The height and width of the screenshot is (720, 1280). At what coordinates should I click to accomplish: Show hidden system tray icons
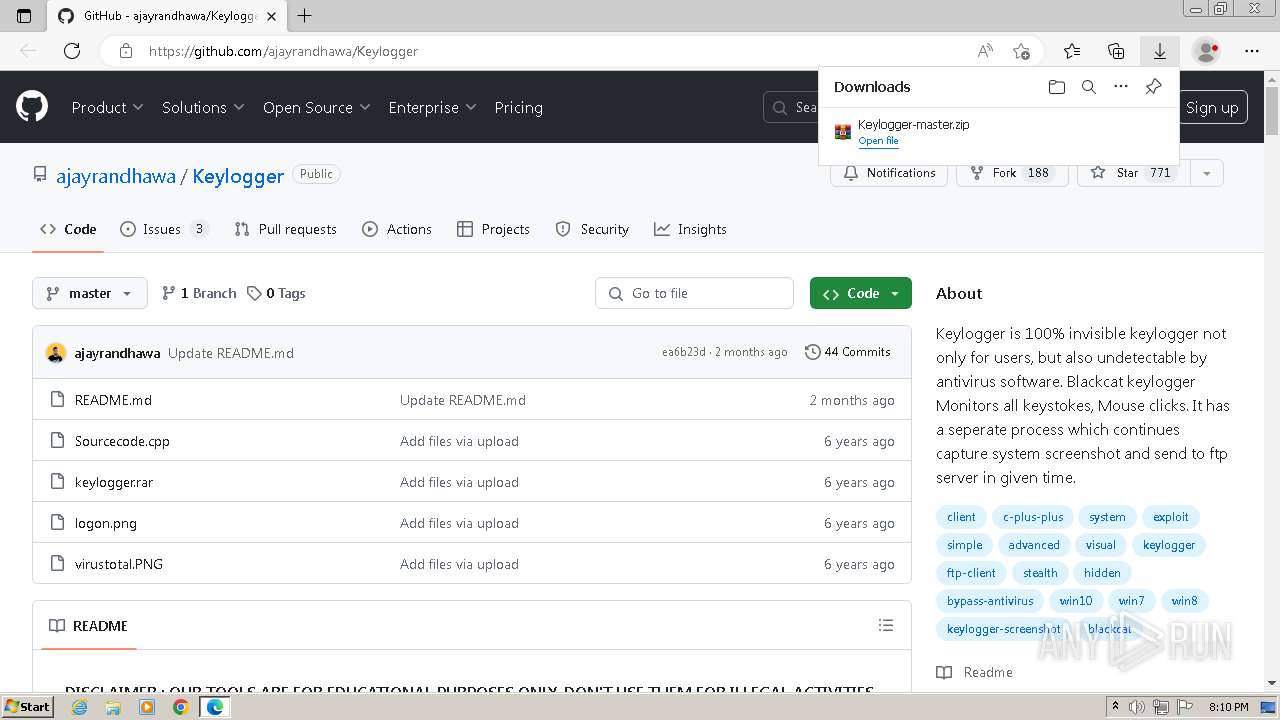[x=1116, y=707]
